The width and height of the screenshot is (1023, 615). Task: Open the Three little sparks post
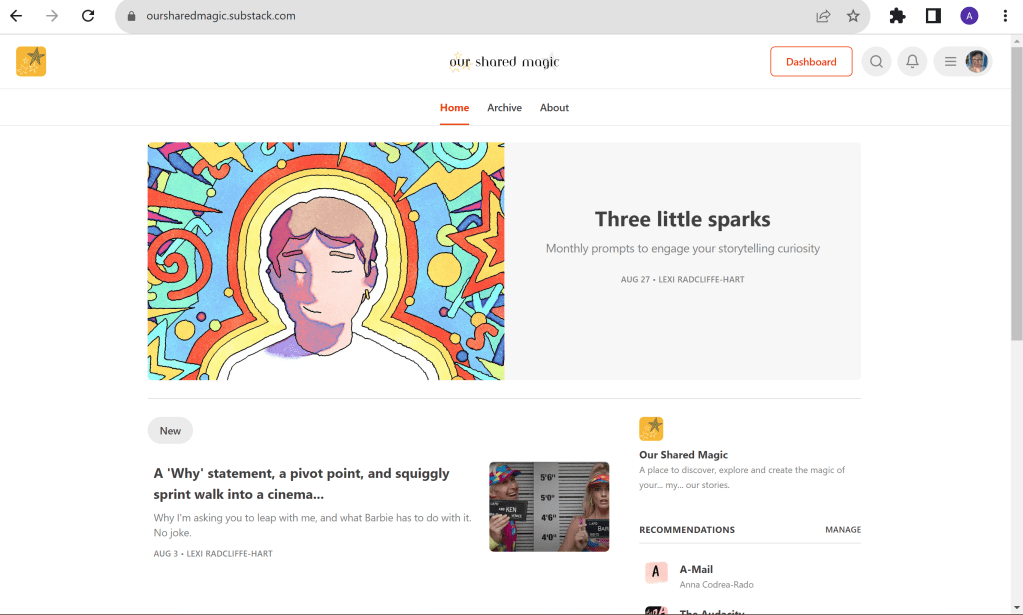pos(682,220)
